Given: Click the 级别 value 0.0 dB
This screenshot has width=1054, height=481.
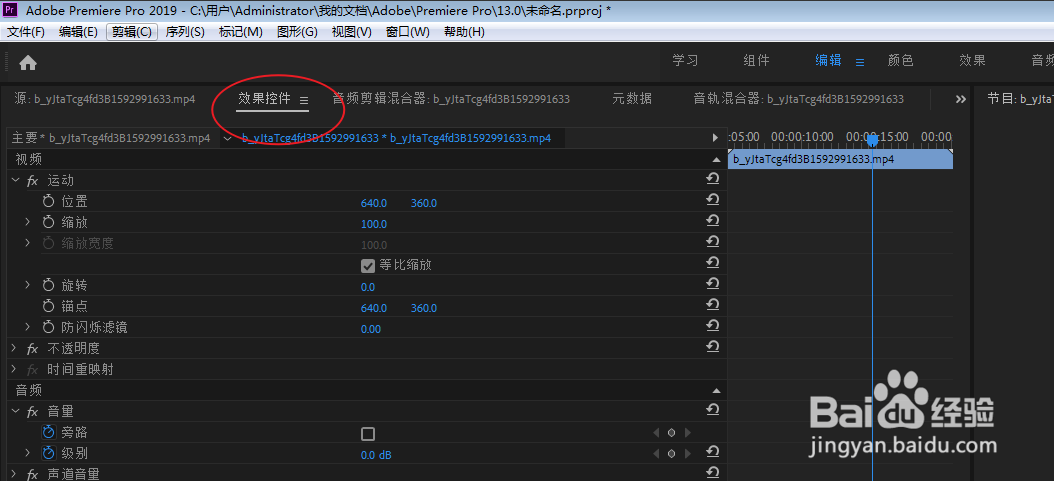Looking at the screenshot, I should 376,455.
